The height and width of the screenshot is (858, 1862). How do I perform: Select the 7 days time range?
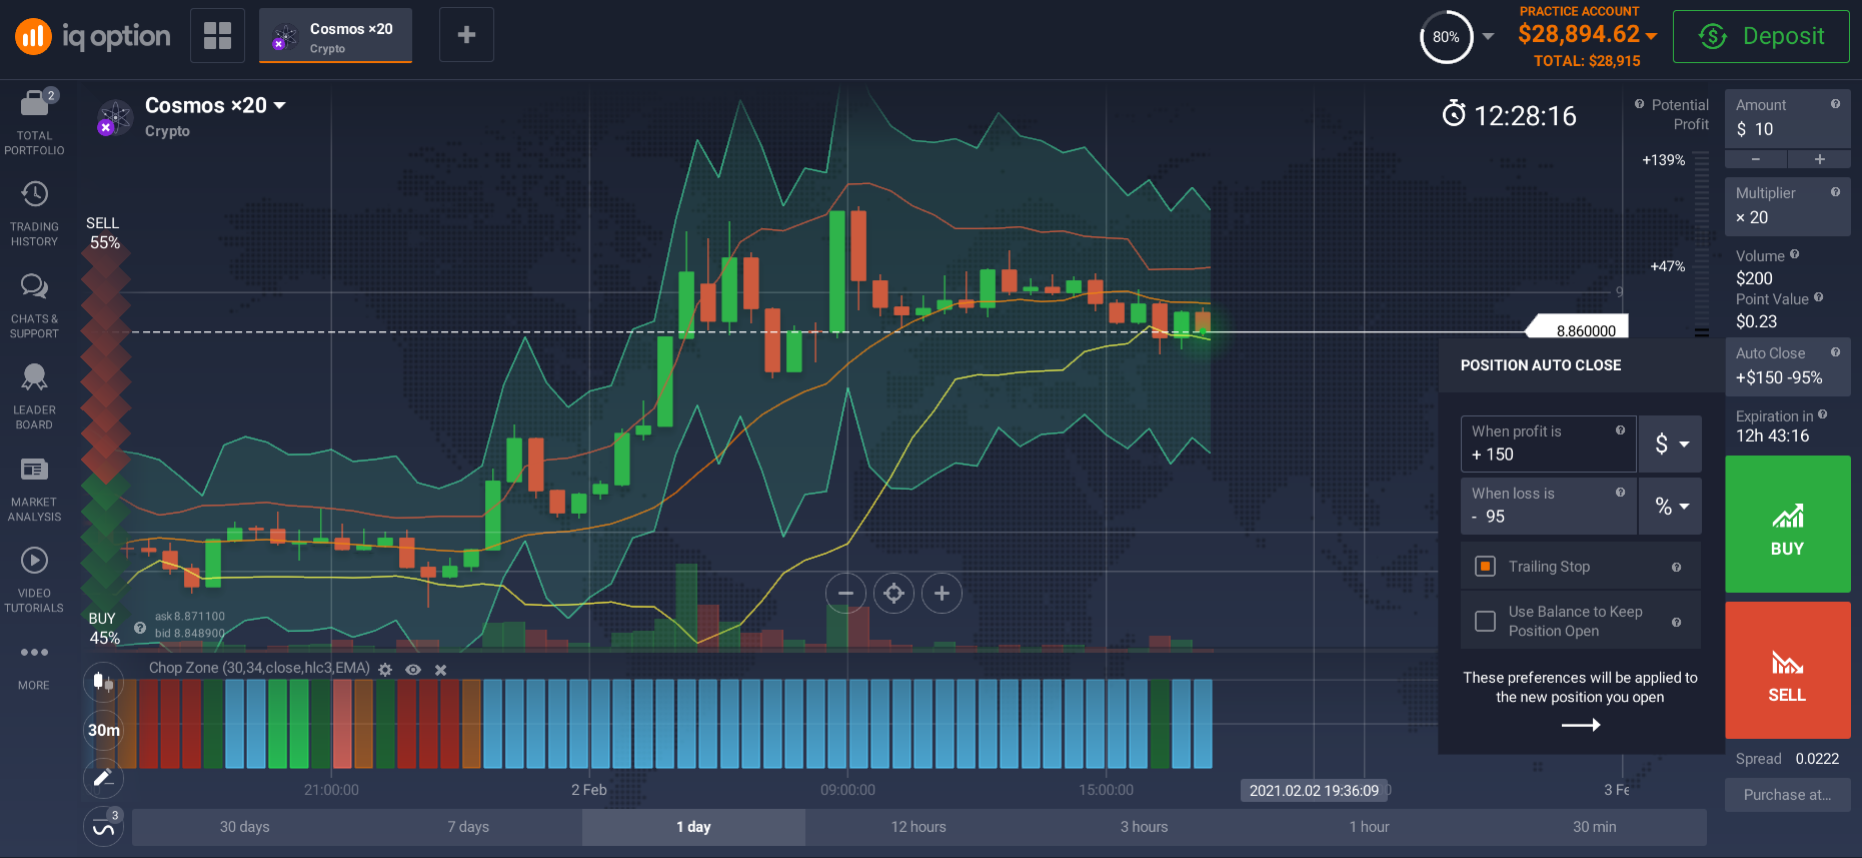[468, 827]
